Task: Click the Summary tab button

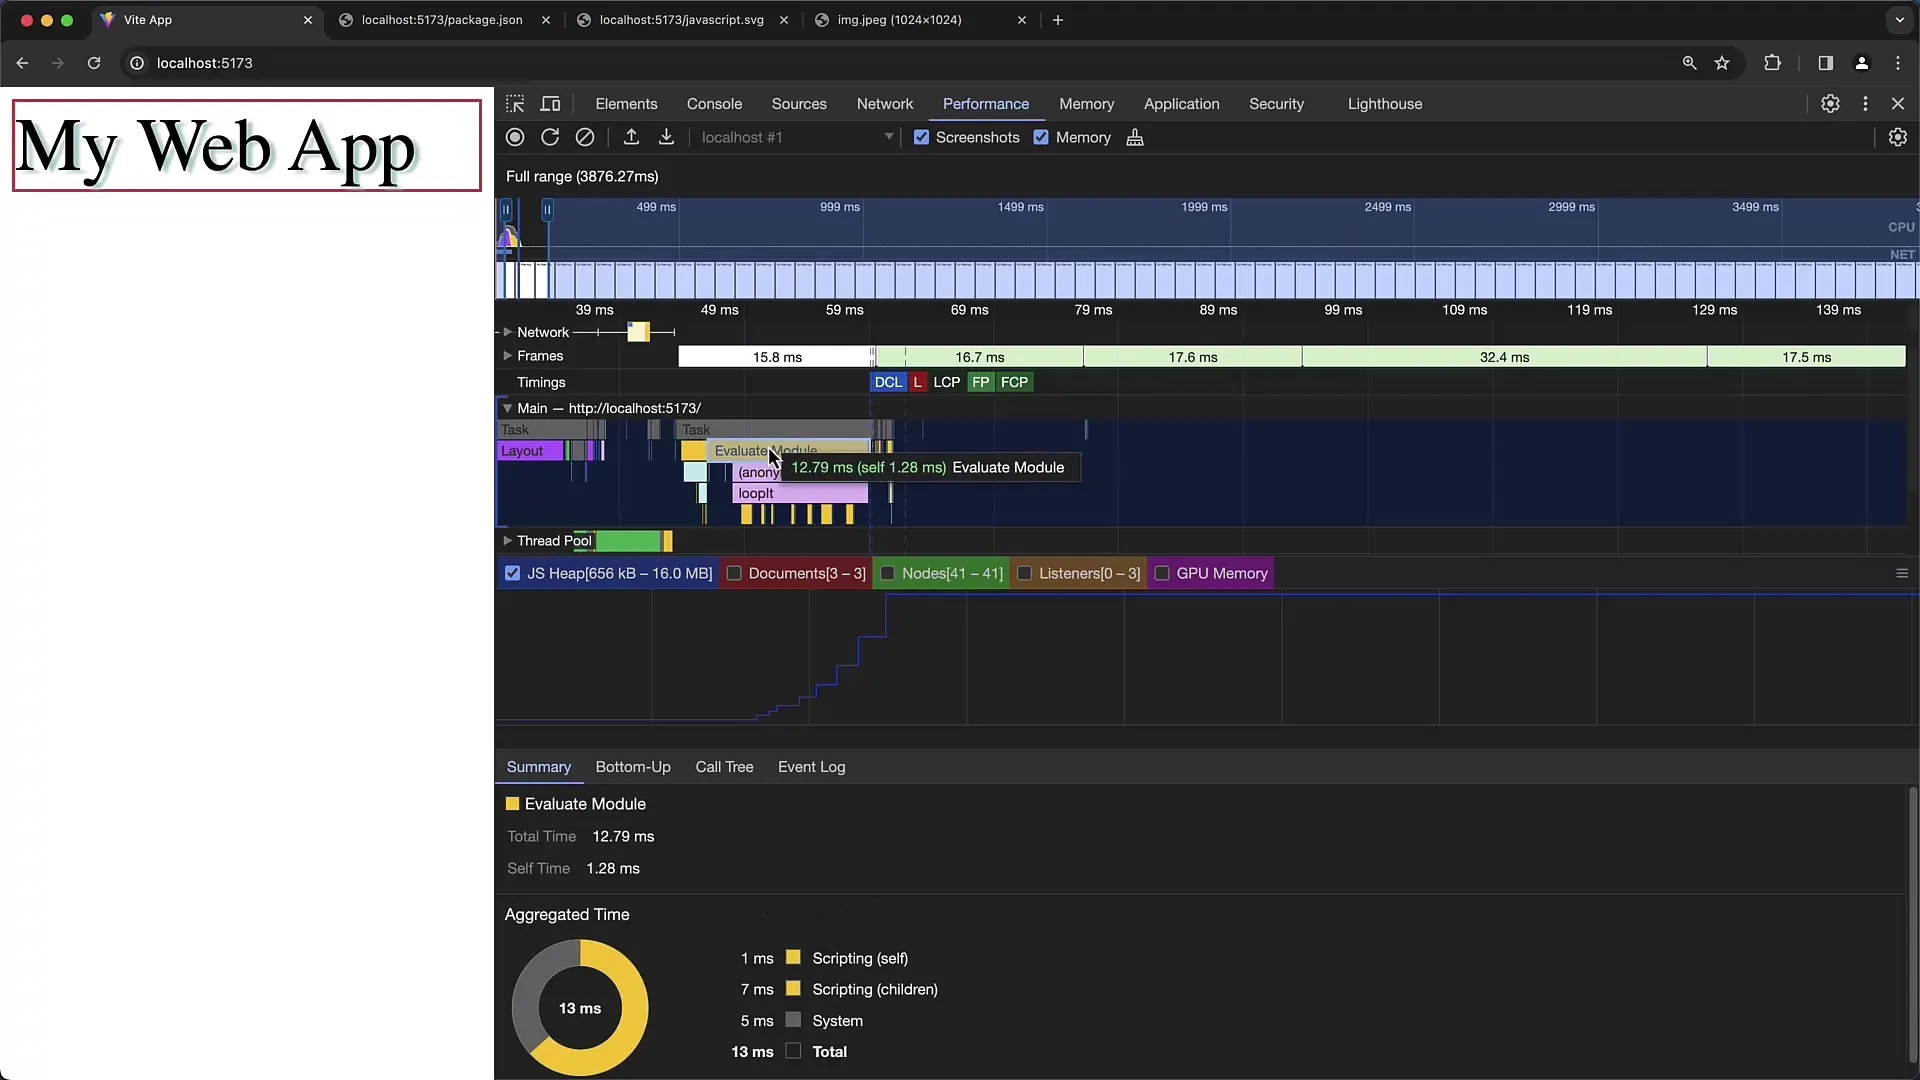Action: [538, 766]
